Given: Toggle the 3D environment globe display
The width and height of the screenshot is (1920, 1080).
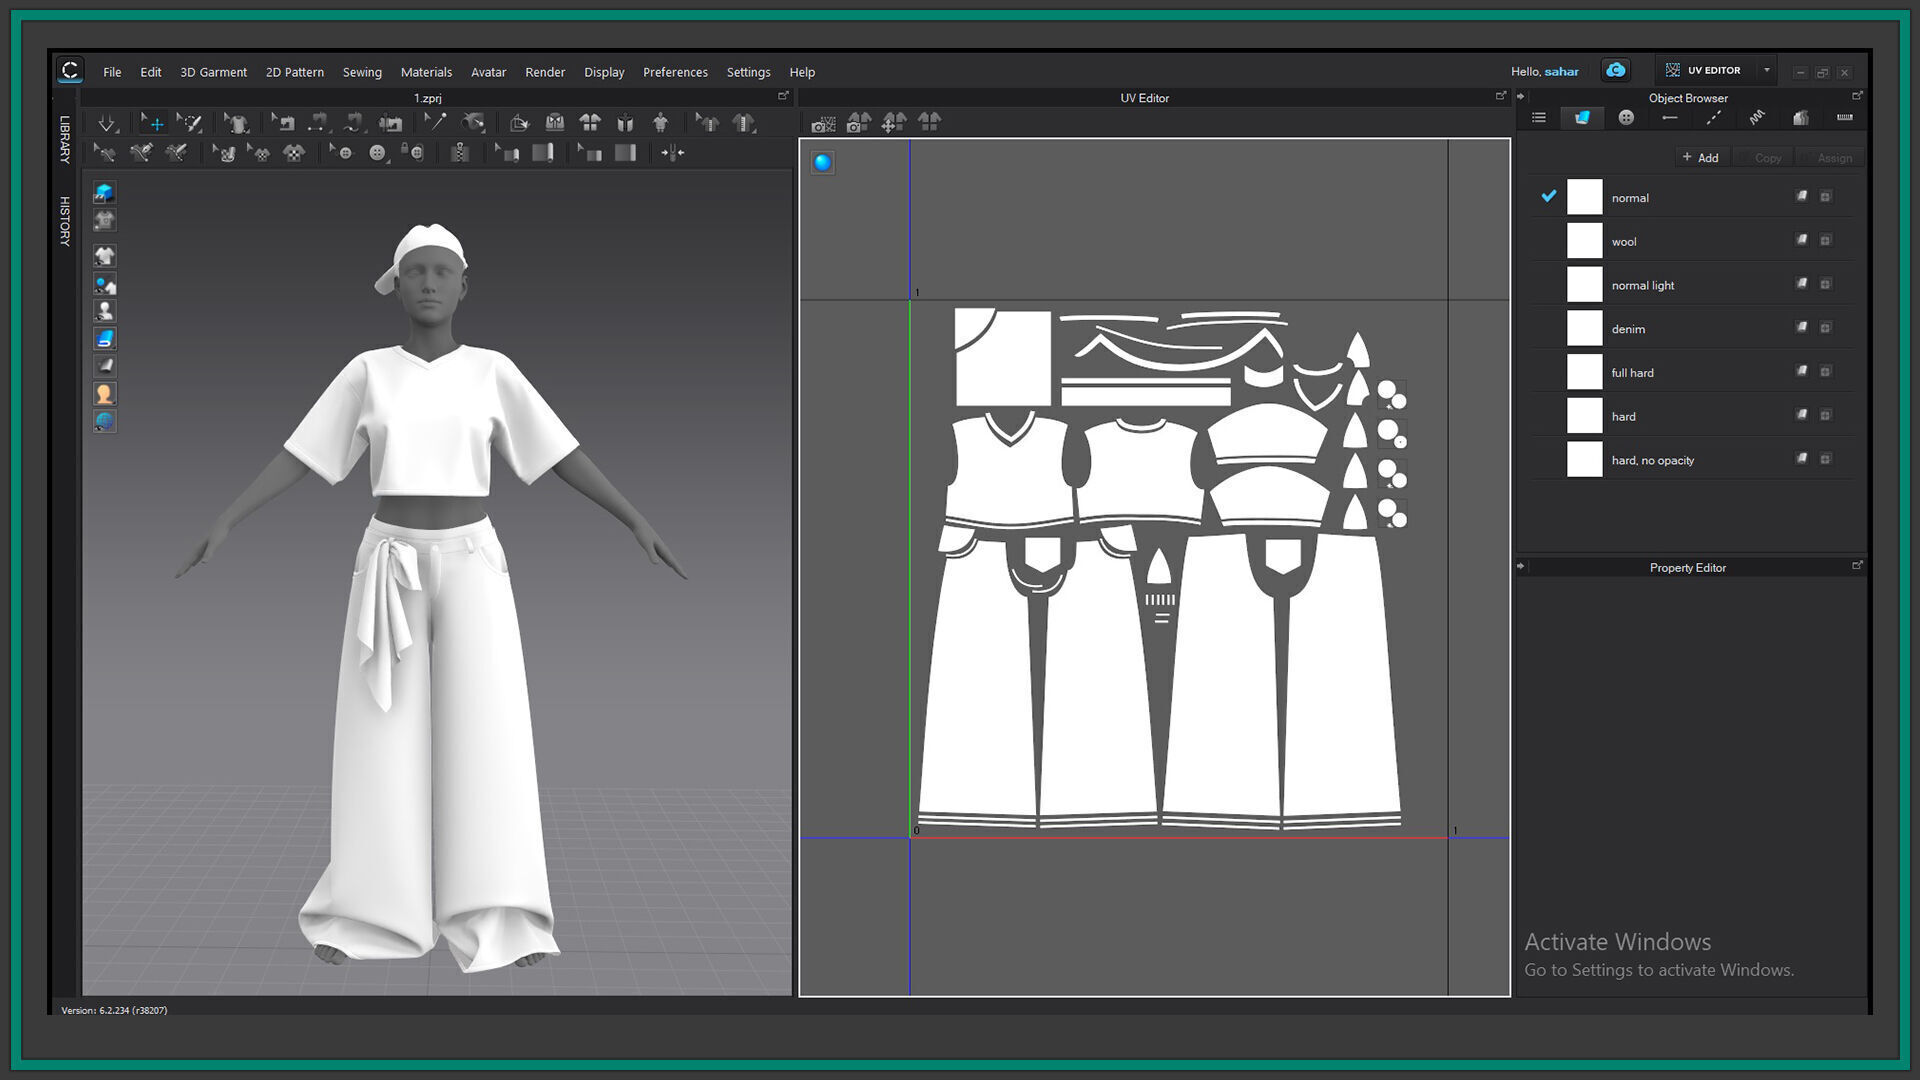Looking at the screenshot, I should [105, 422].
